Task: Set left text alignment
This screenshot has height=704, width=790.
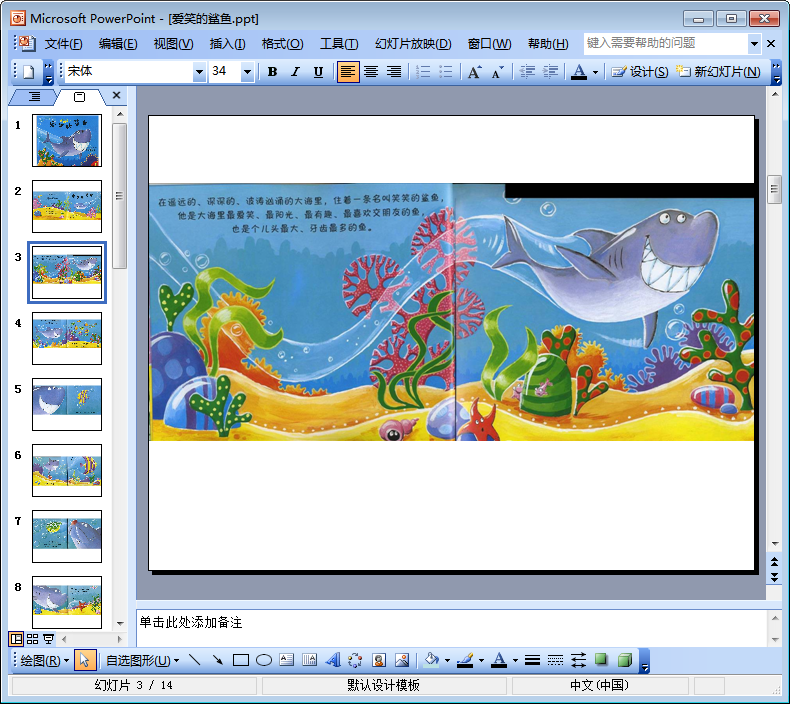Action: click(348, 72)
